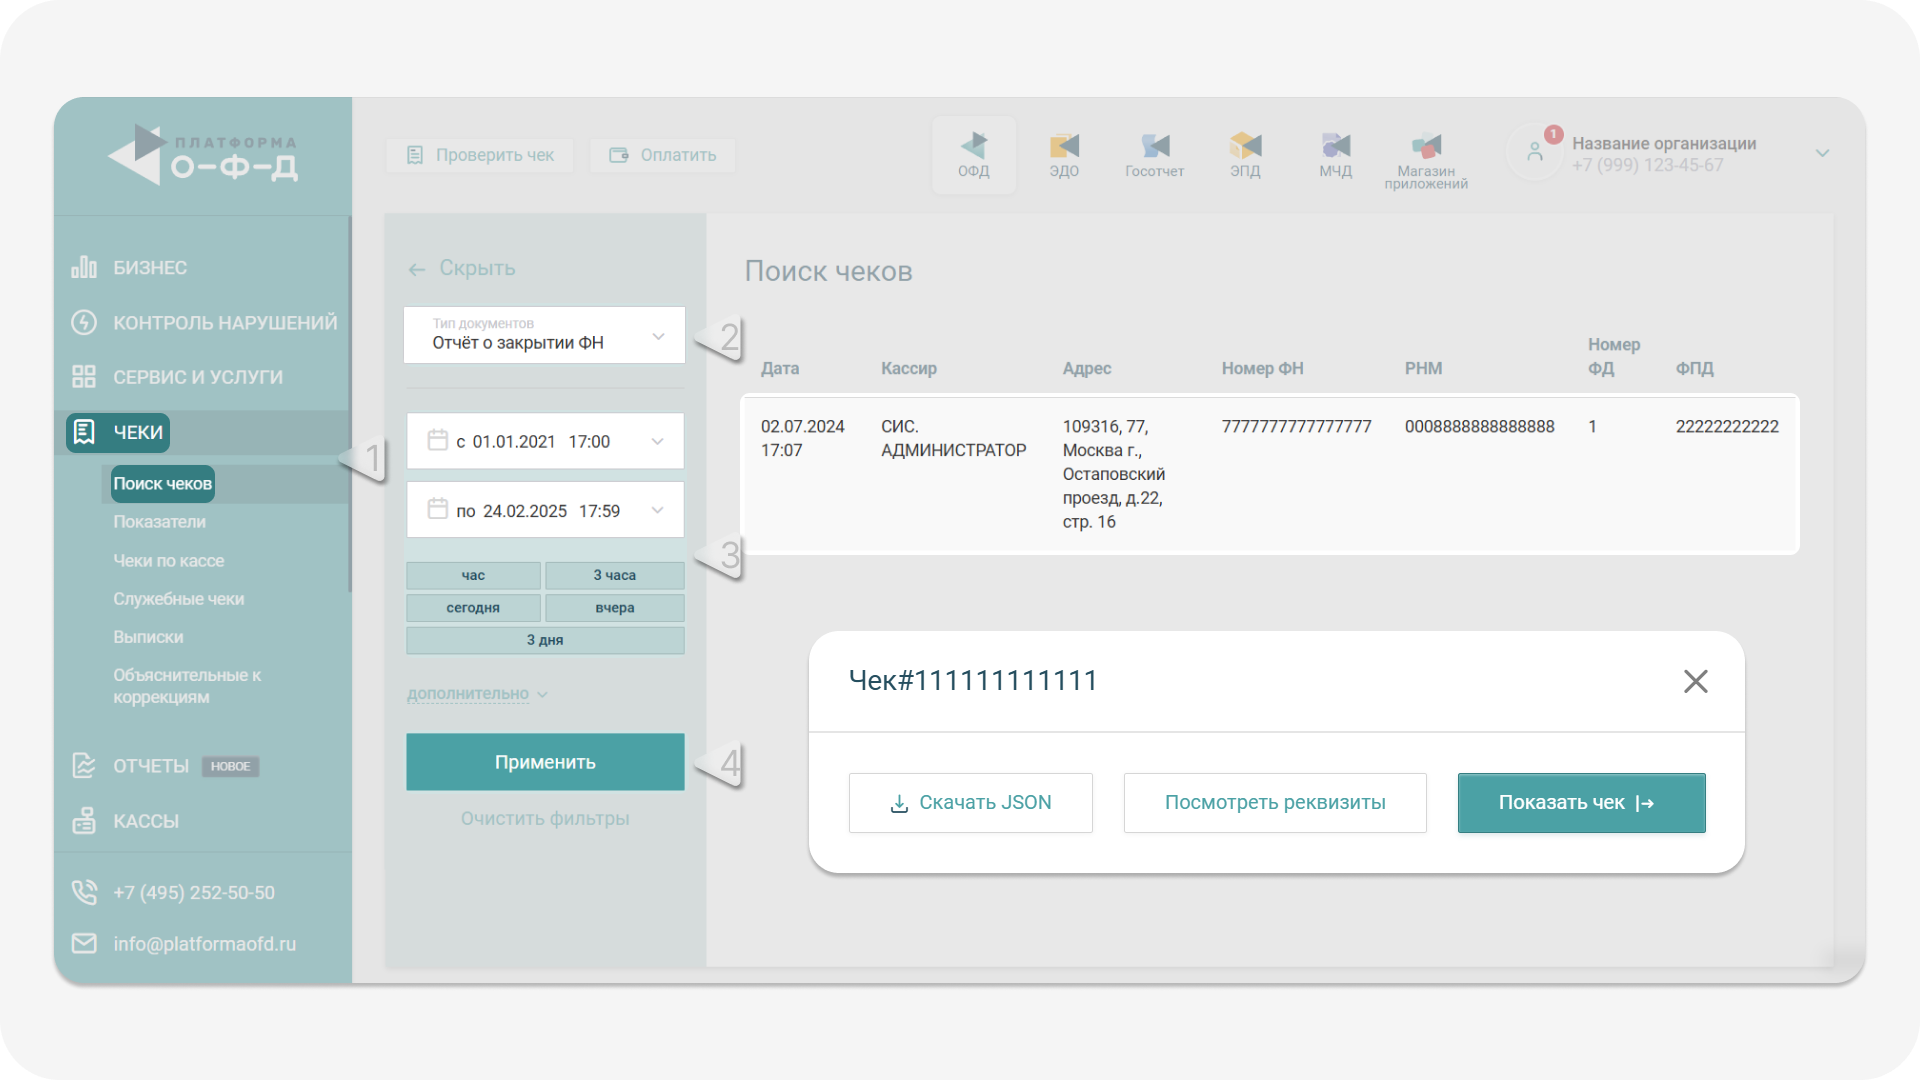Close the Чек#111111111111 dialog
The width and height of the screenshot is (1920, 1080).
point(1695,681)
